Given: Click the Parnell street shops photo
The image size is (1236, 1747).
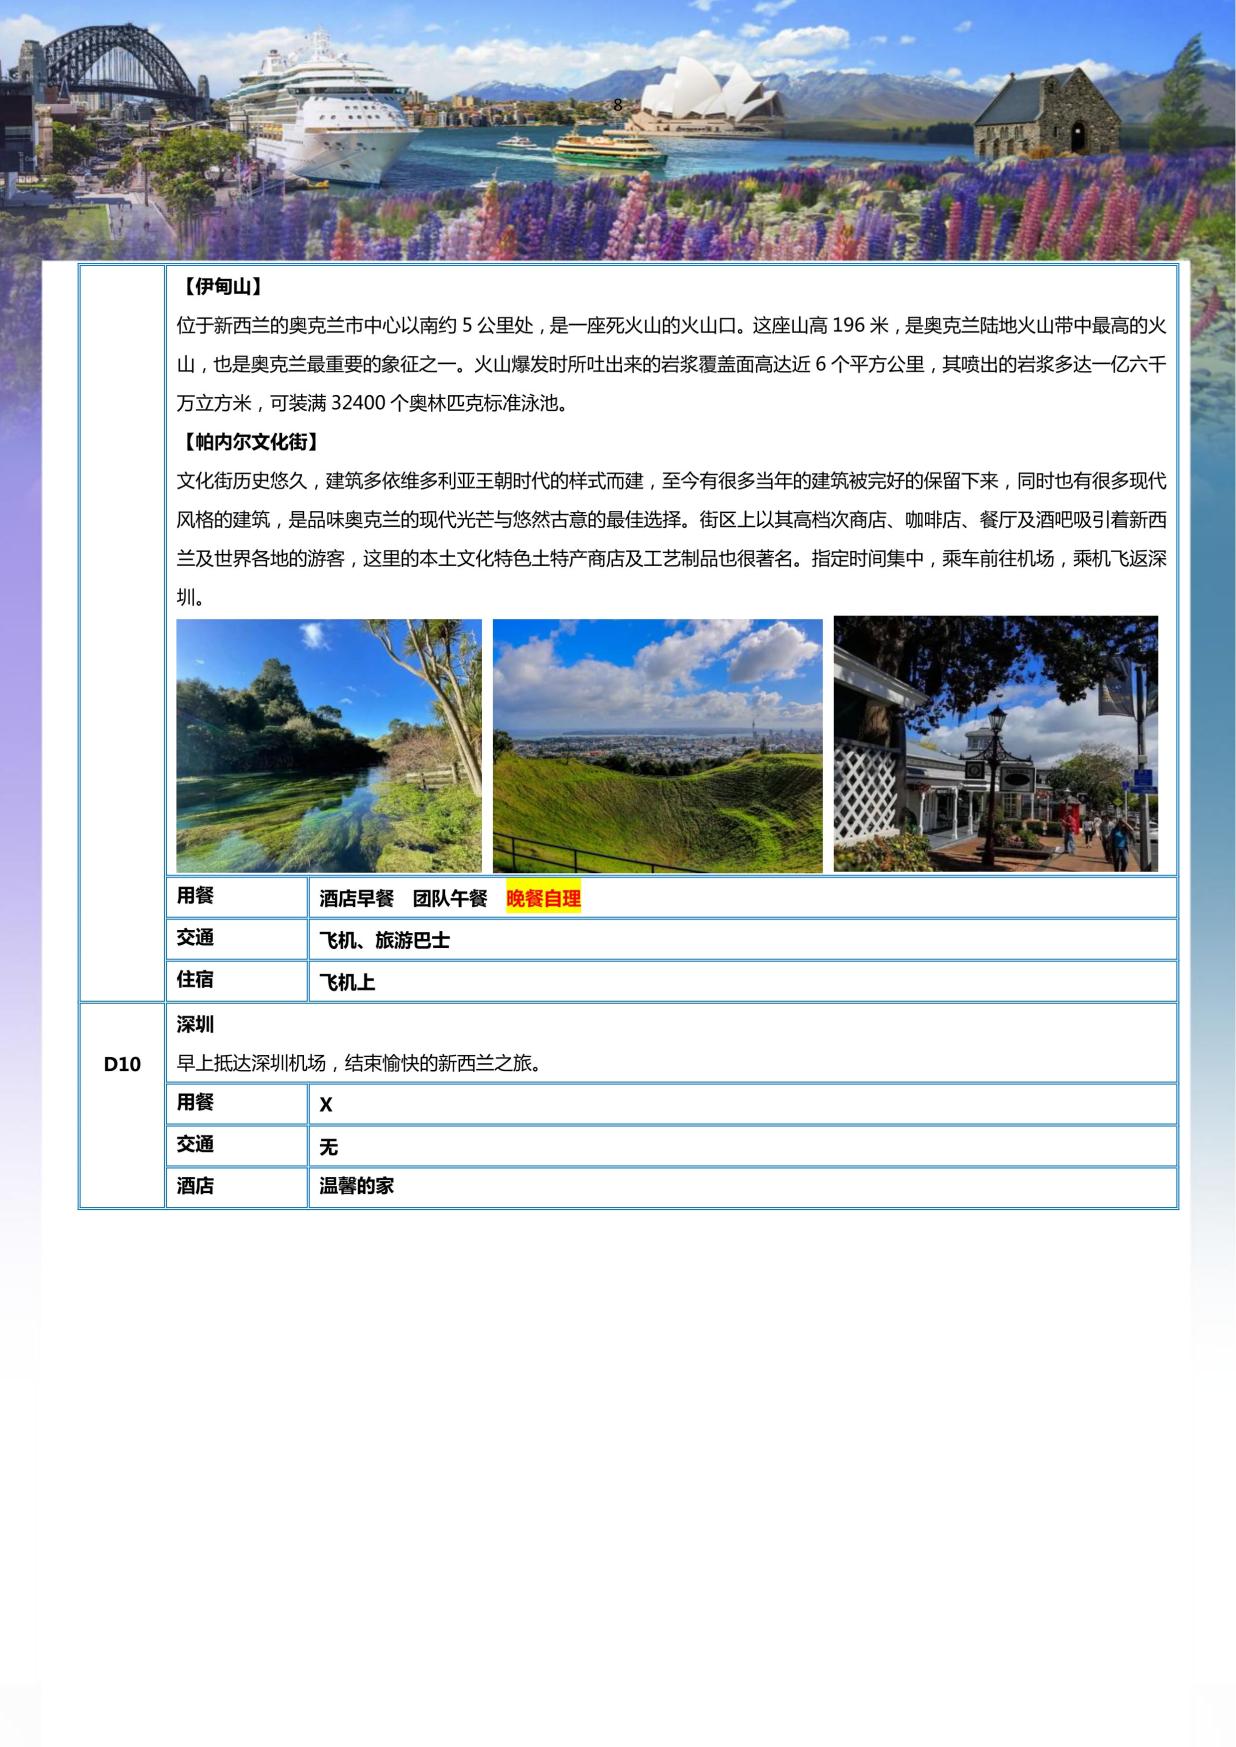Looking at the screenshot, I should tap(995, 744).
